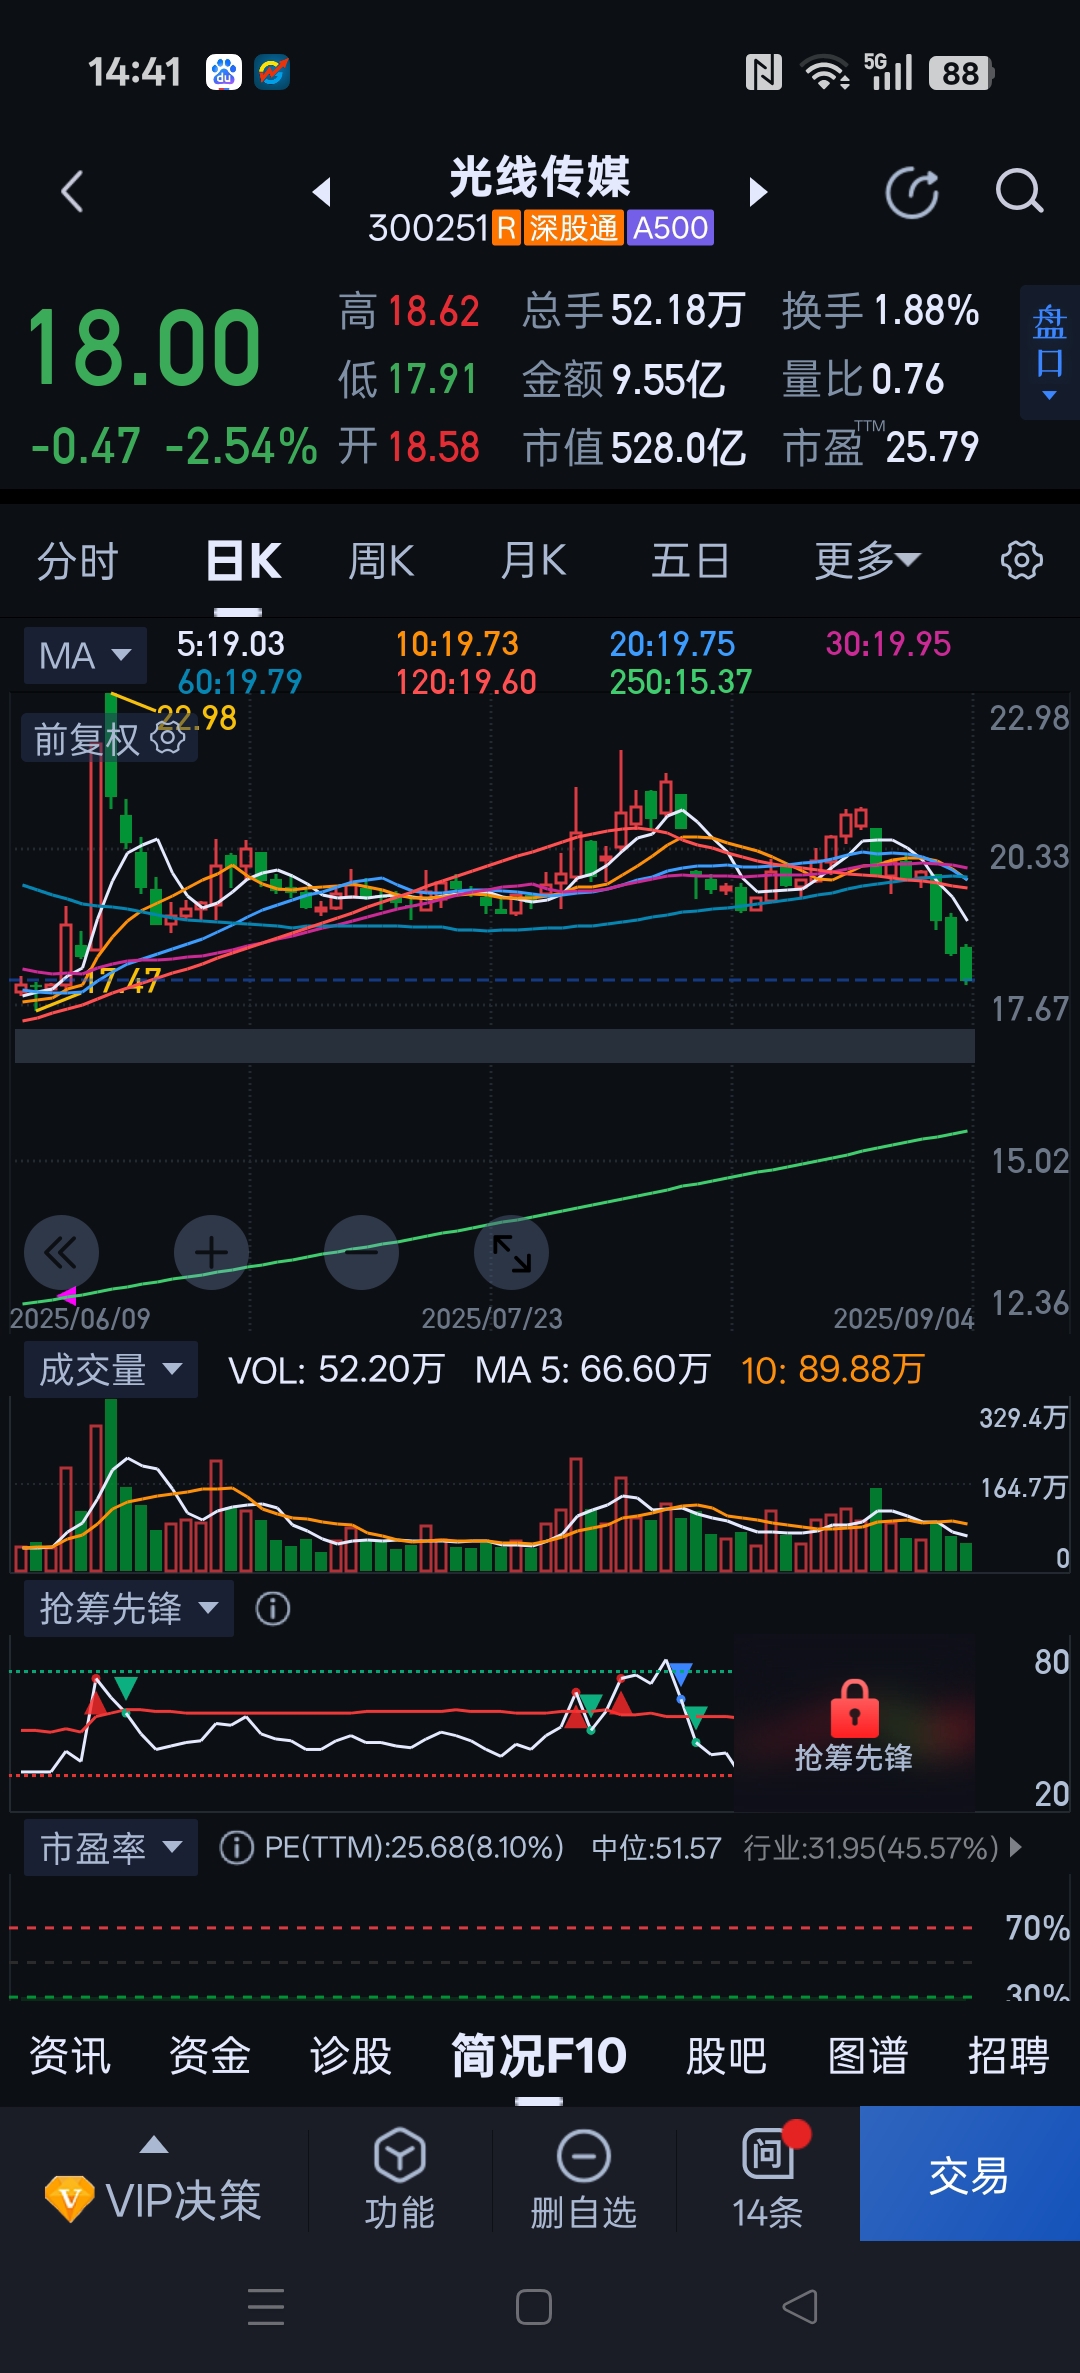Open the 抢筹先锋 indicator dropdown
This screenshot has width=1080, height=2373.
click(128, 1608)
